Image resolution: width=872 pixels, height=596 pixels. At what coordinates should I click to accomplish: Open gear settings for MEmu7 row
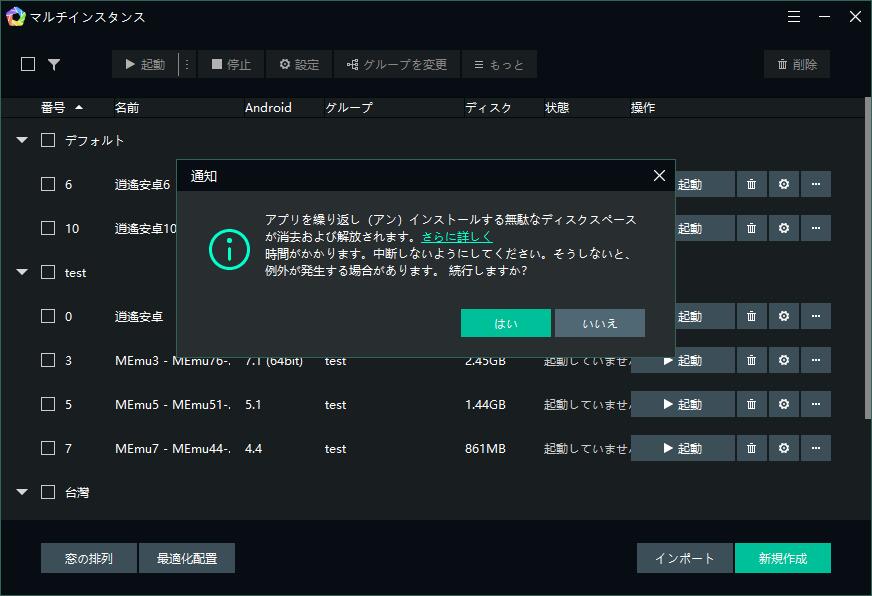coord(784,448)
